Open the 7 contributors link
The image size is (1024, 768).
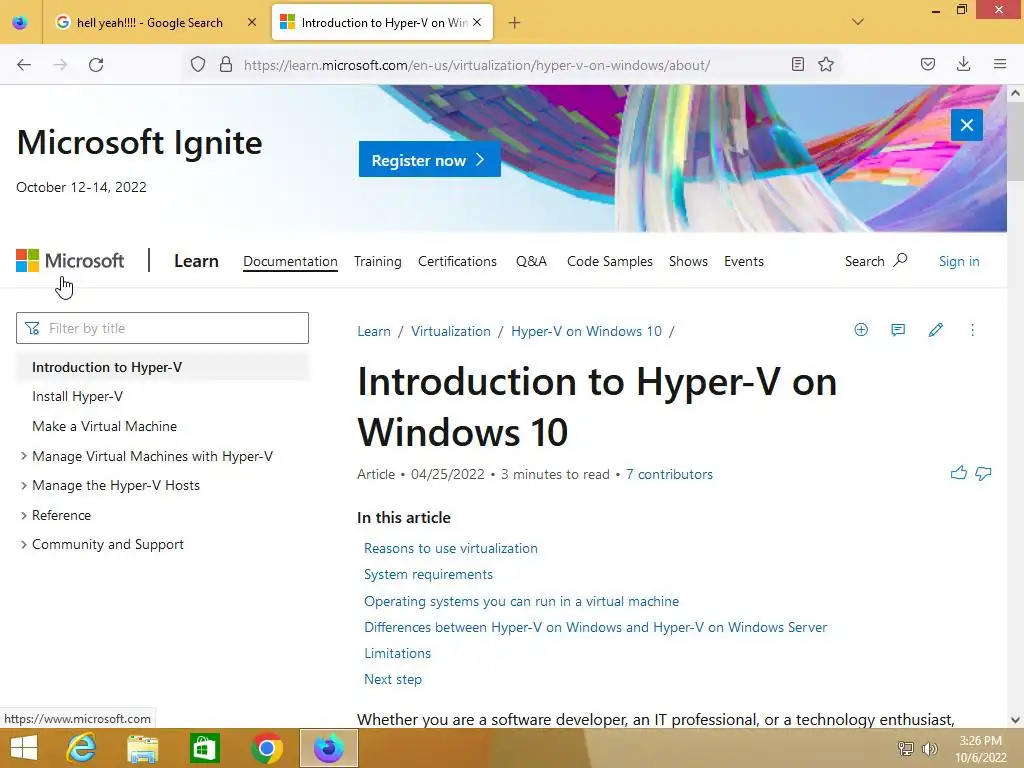tap(669, 474)
